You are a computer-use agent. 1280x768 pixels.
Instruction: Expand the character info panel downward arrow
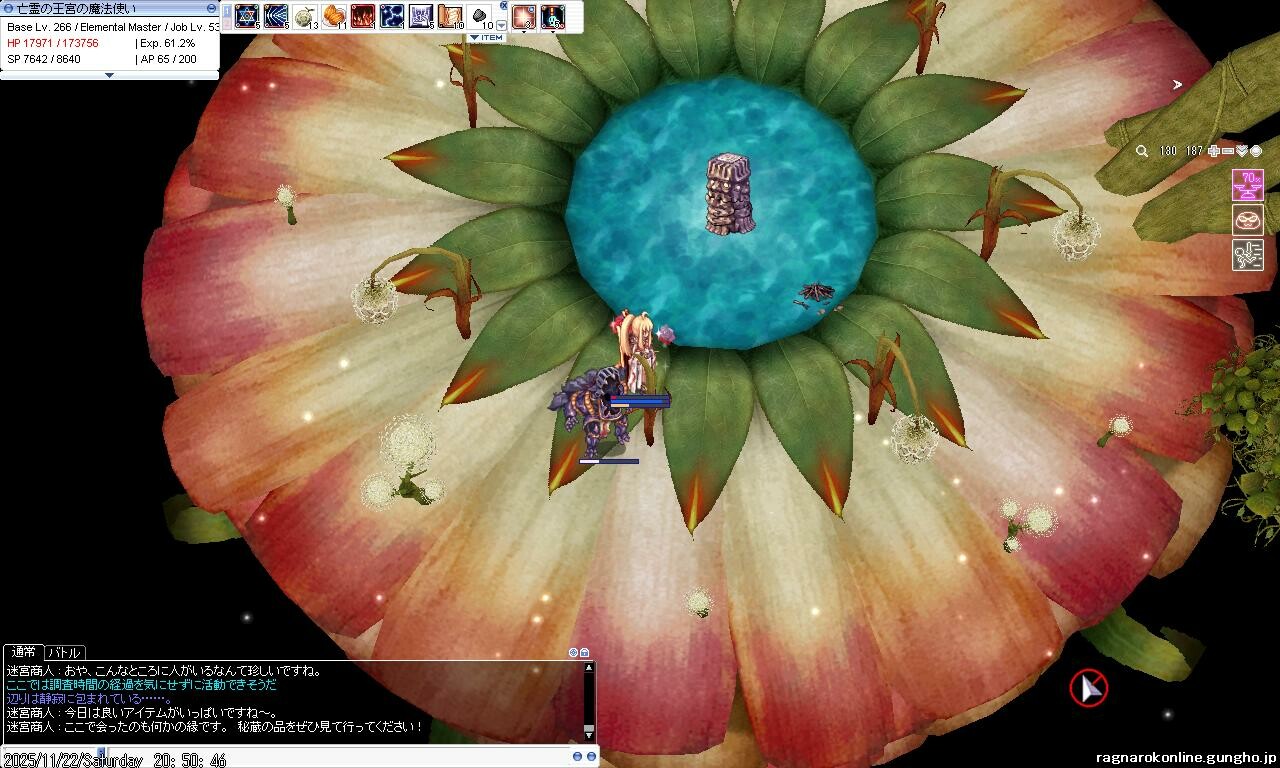109,75
